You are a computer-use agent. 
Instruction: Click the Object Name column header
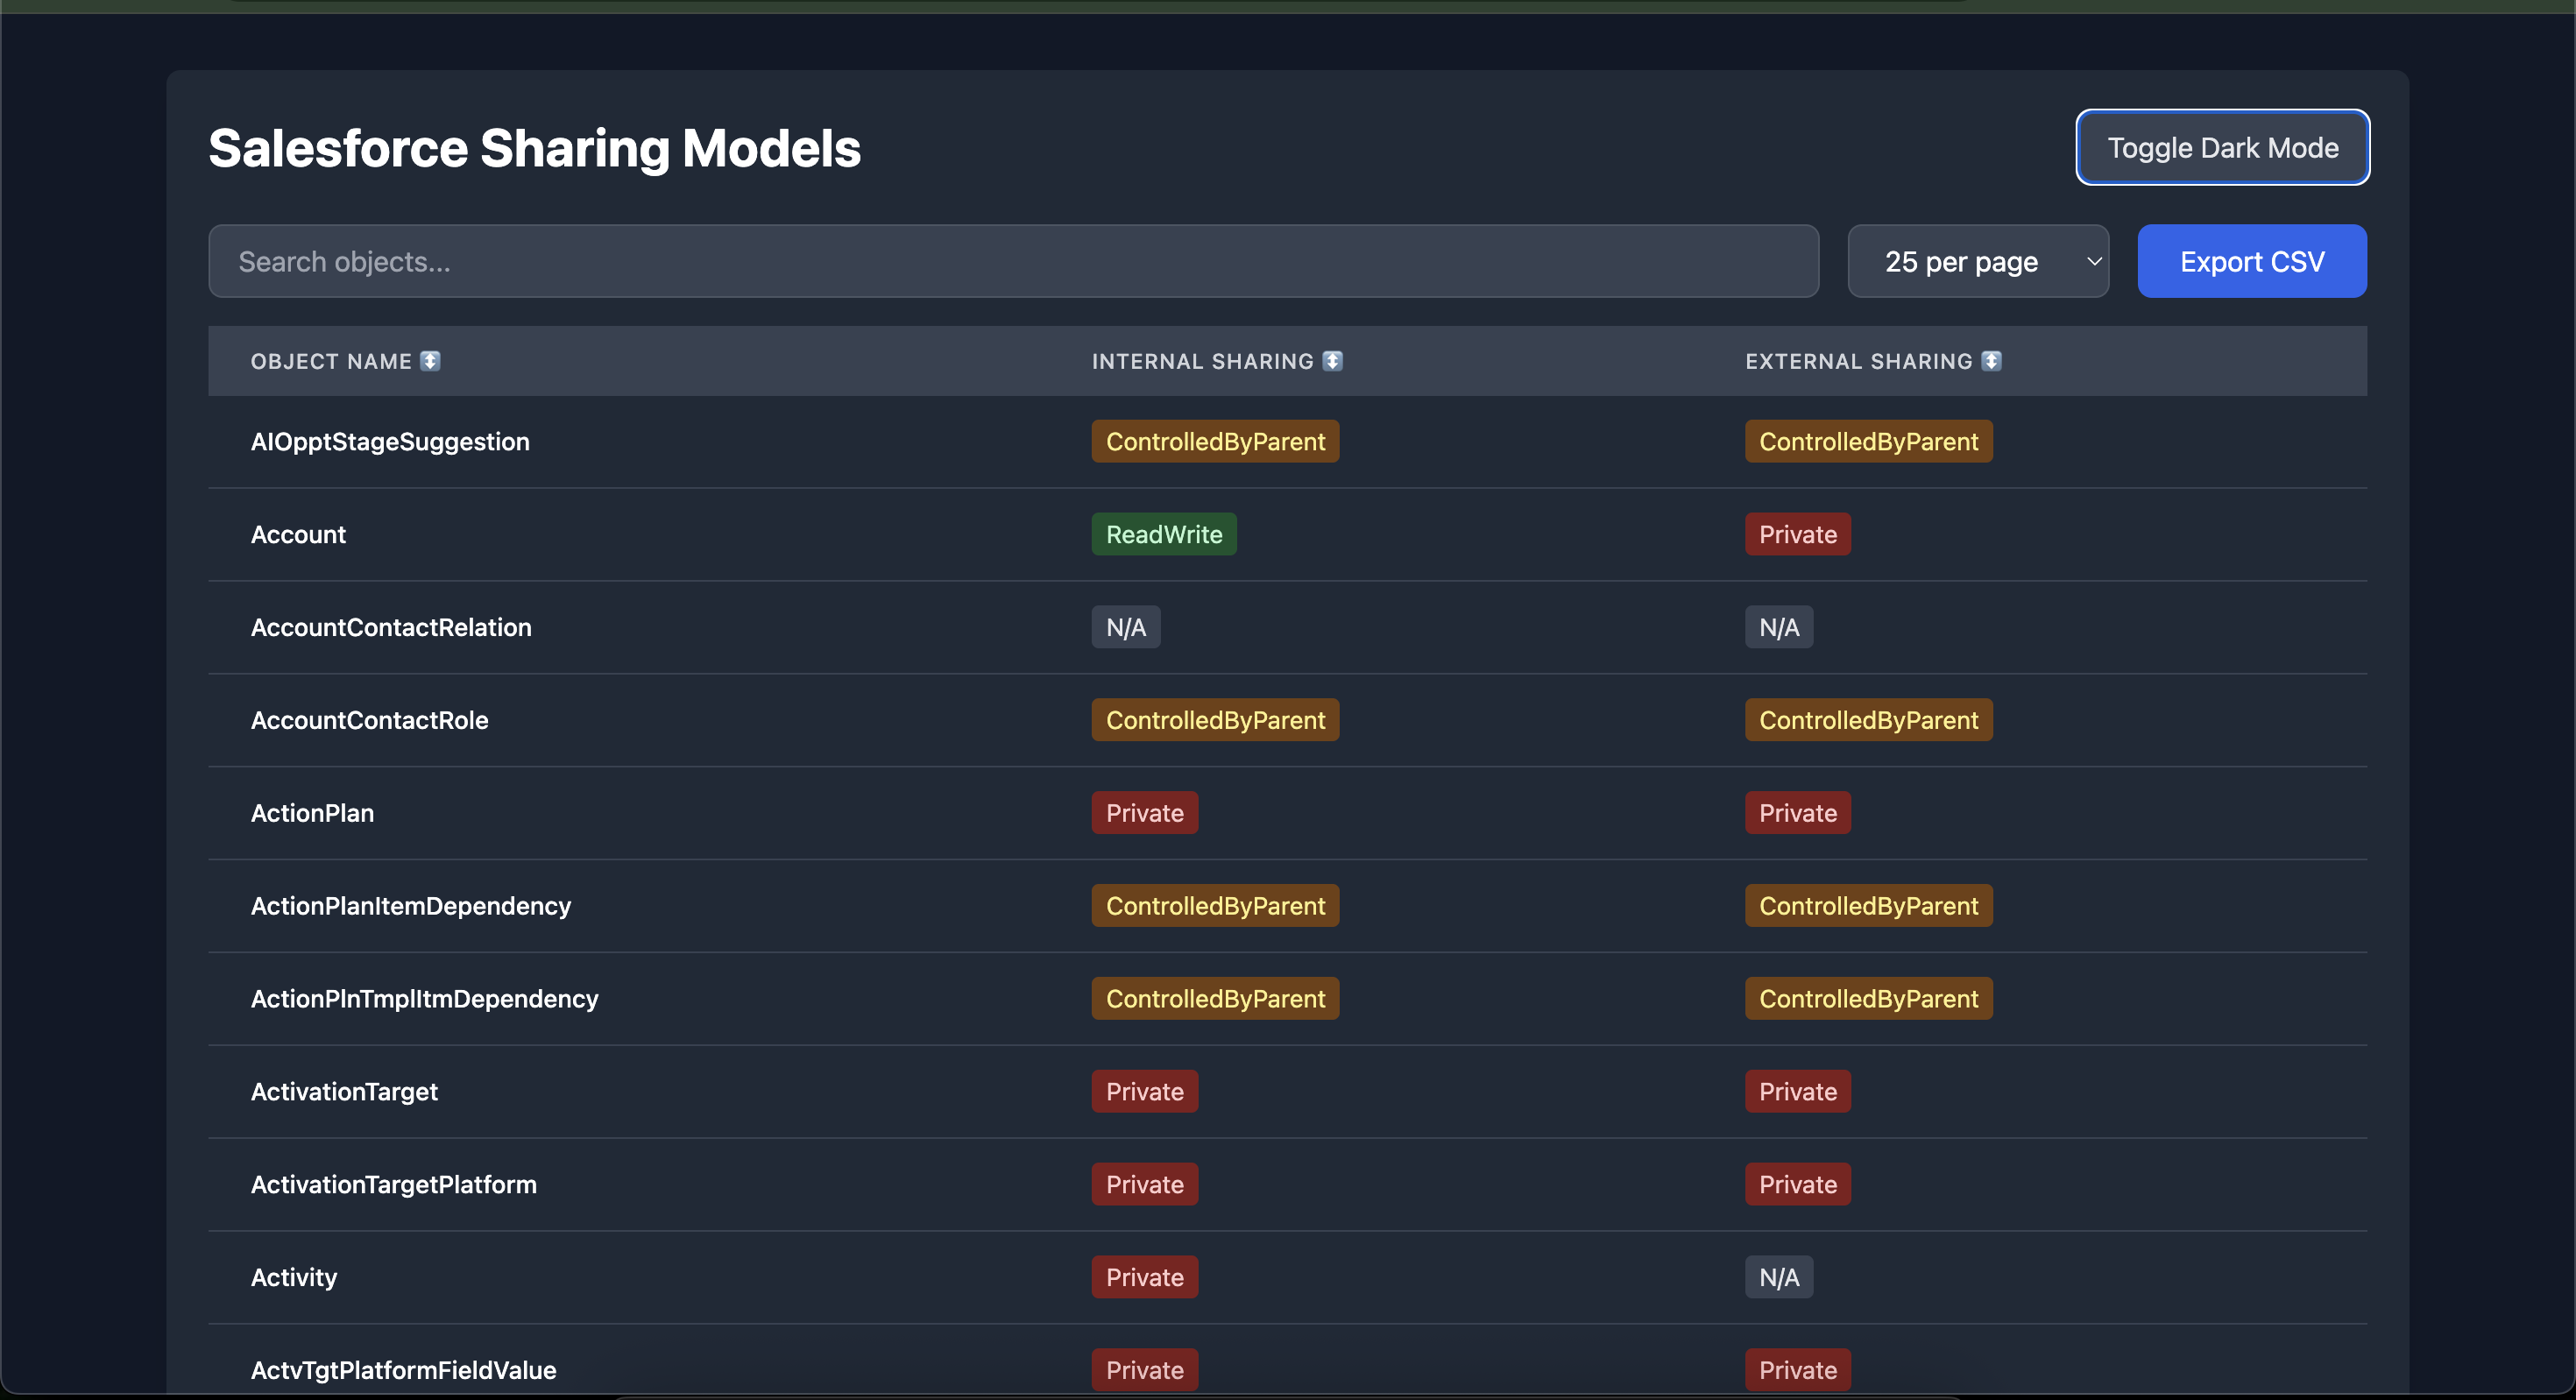(x=331, y=362)
